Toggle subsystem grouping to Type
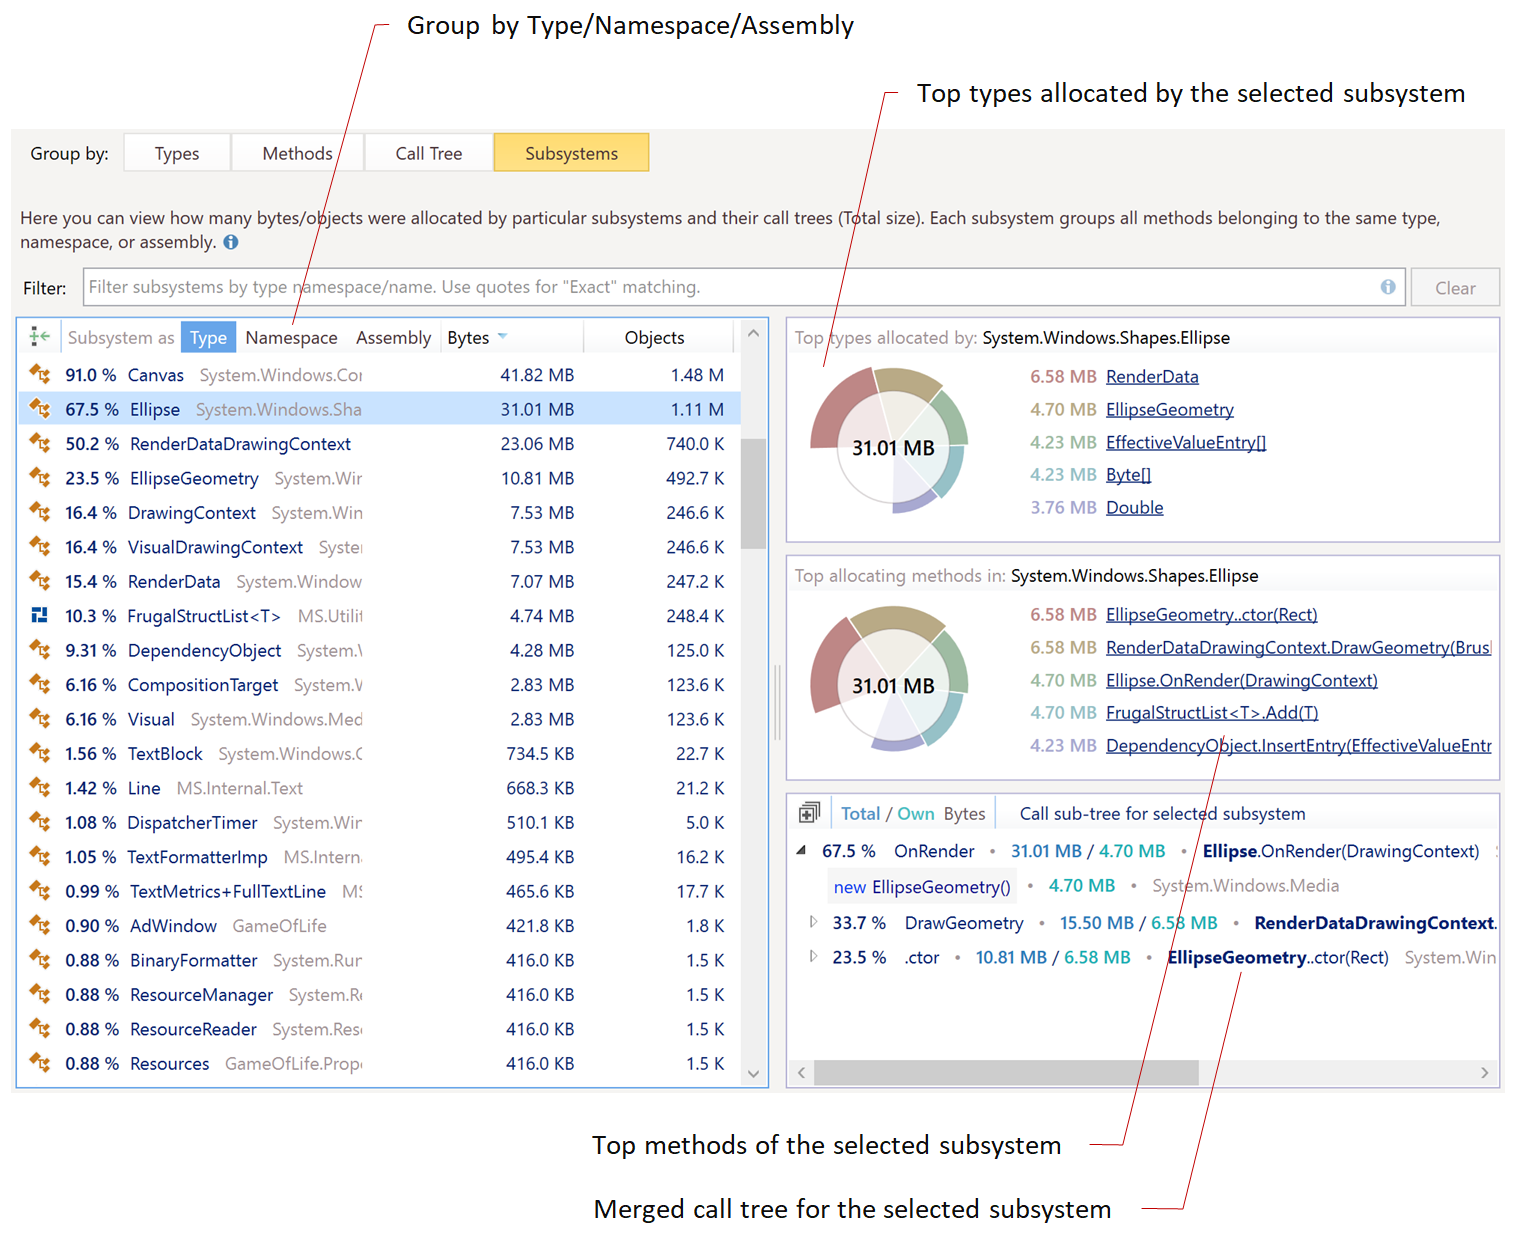 [208, 338]
